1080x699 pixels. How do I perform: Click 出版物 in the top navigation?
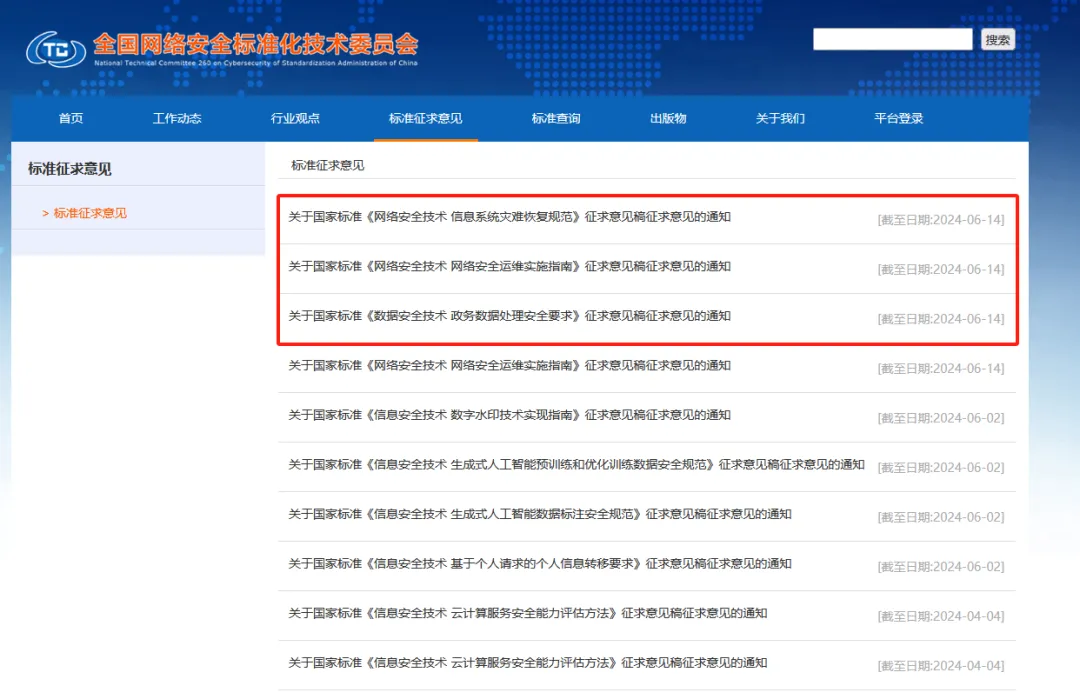pyautogui.click(x=668, y=119)
